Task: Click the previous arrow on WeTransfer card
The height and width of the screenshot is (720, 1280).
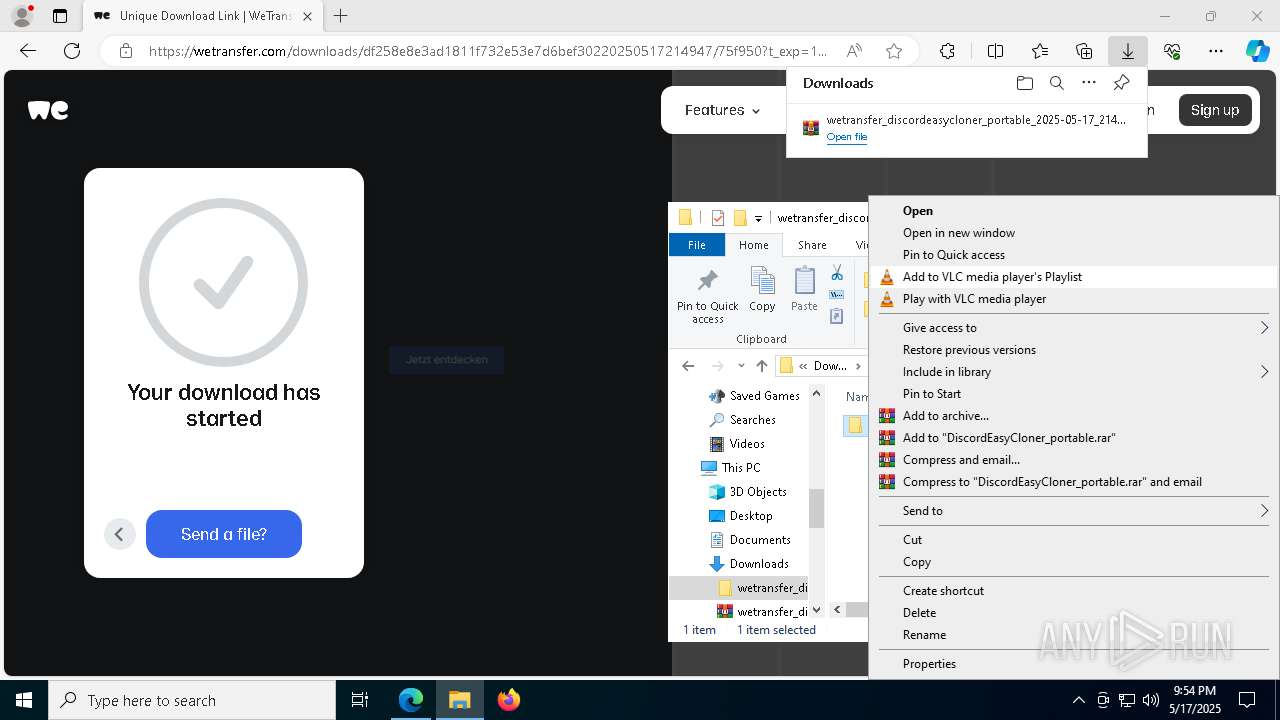Action: pos(119,534)
